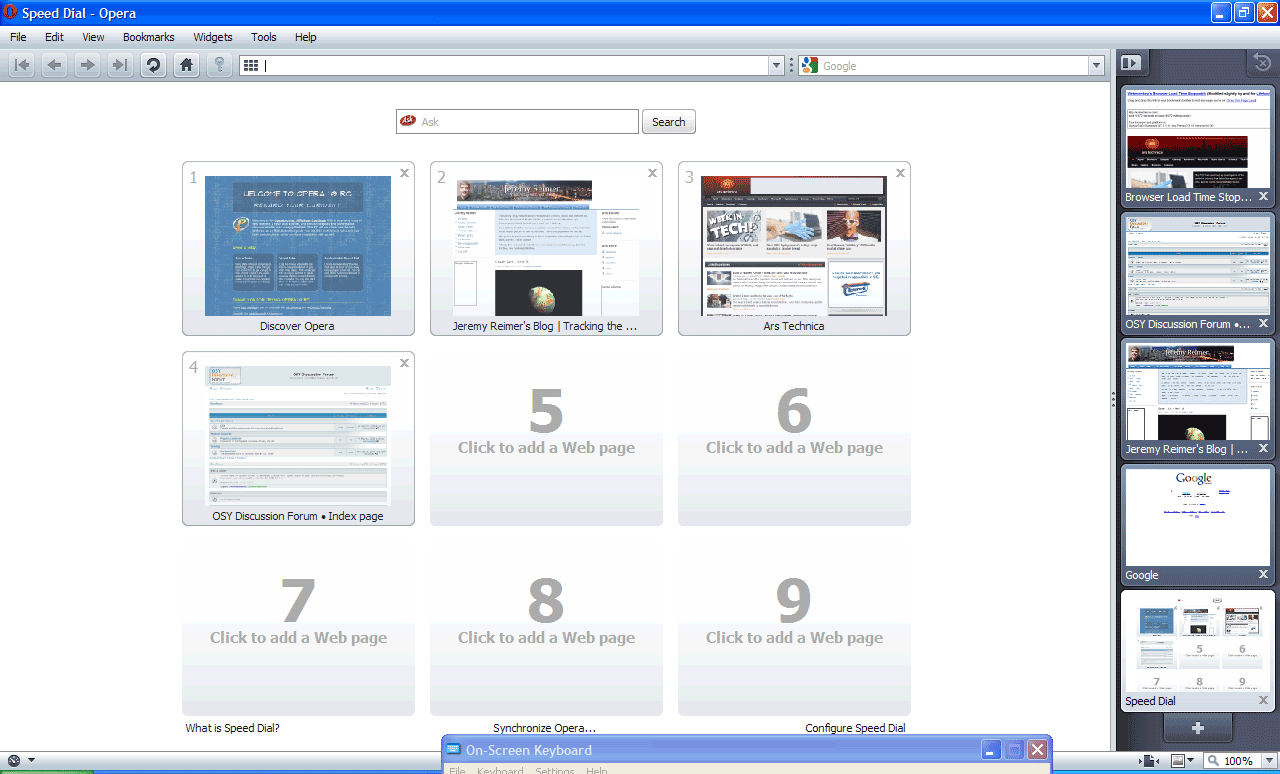Close the OSY Discussion Forum tab
1280x774 pixels.
click(x=1264, y=324)
